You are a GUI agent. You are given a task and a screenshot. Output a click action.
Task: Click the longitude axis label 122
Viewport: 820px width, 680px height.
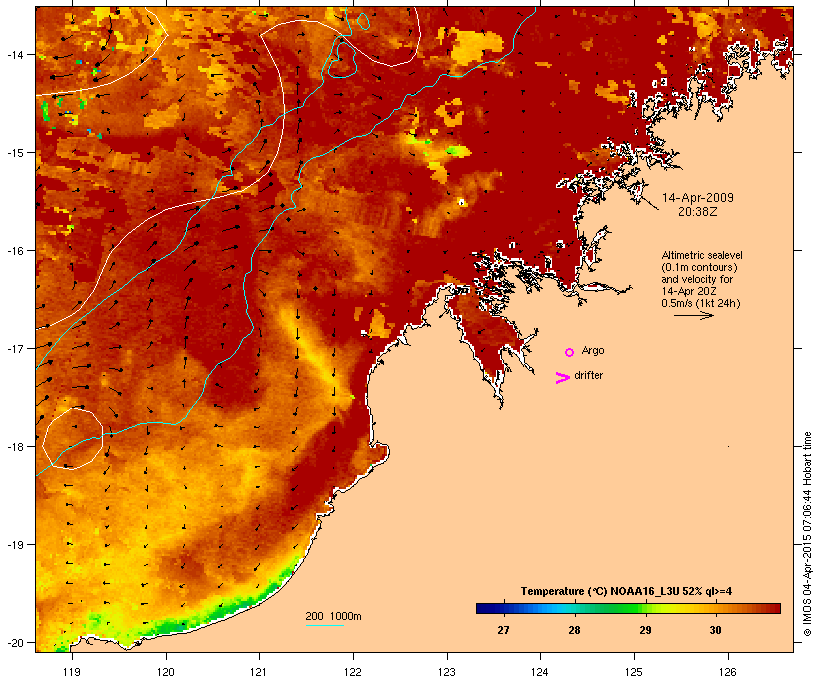pyautogui.click(x=353, y=672)
